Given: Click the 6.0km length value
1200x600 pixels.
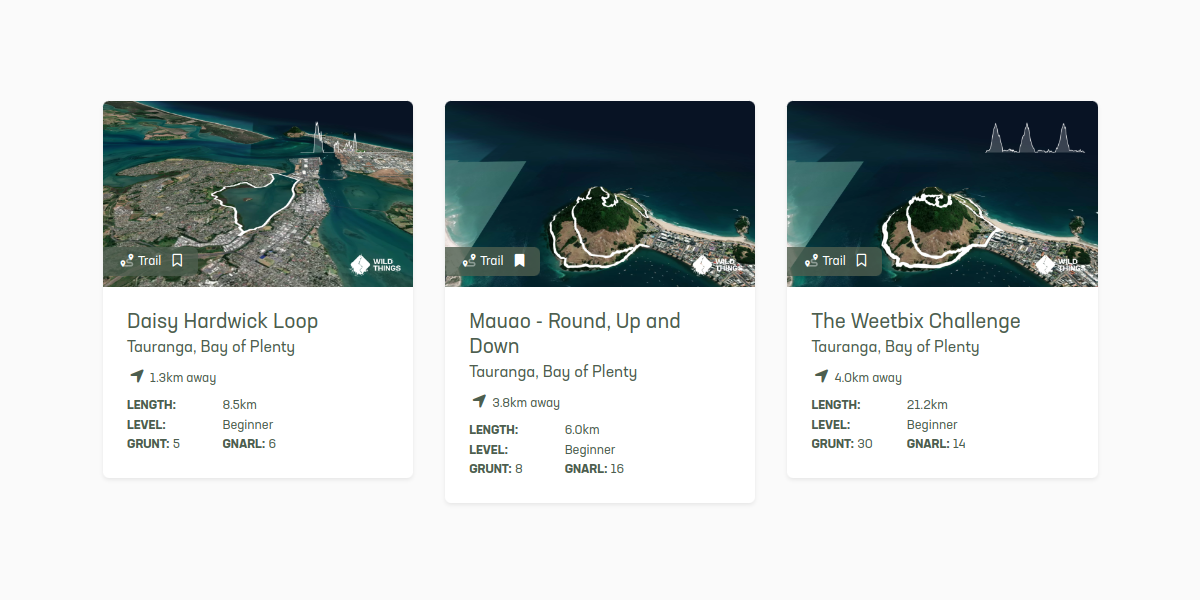Looking at the screenshot, I should coord(582,430).
